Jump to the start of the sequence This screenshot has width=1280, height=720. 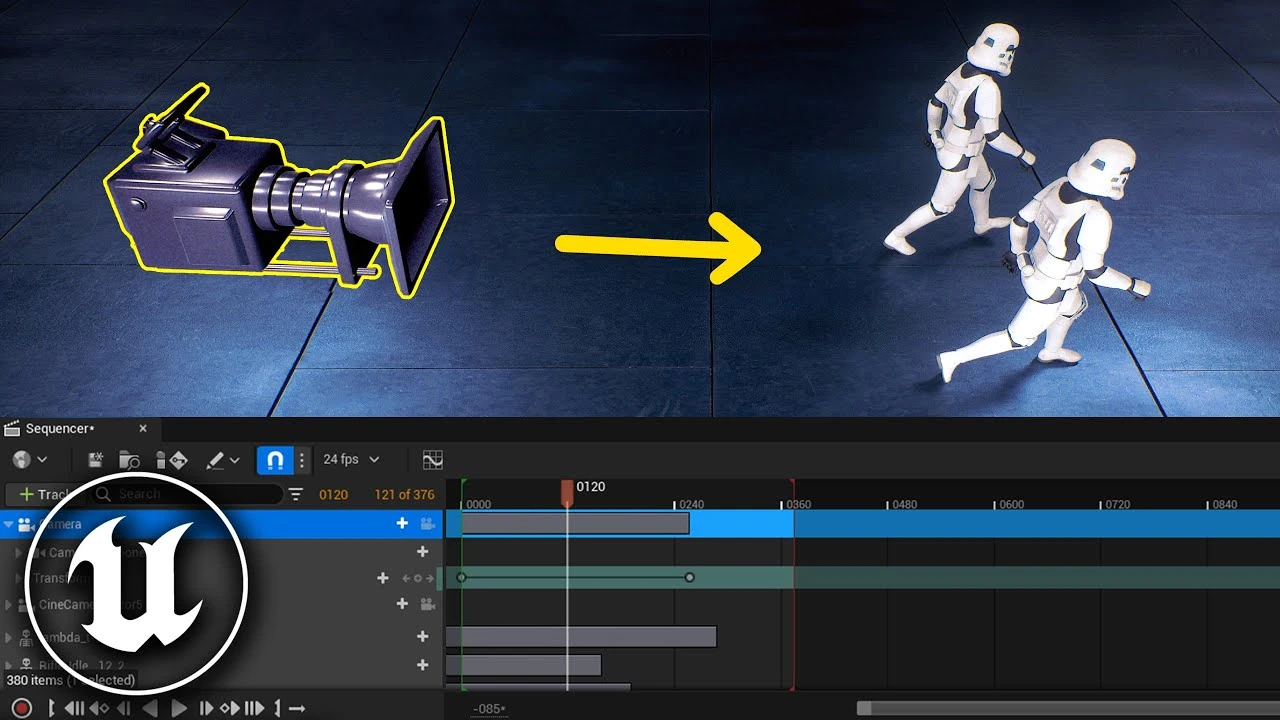click(75, 708)
